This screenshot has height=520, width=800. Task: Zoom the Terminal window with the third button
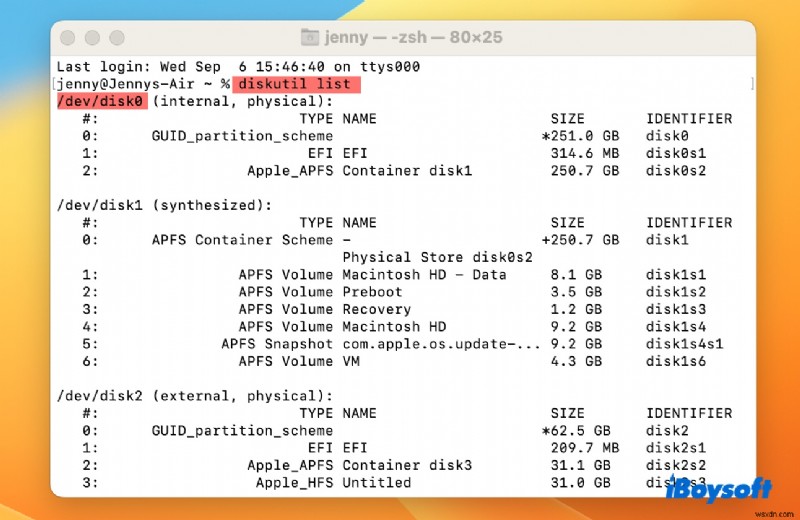click(x=117, y=38)
